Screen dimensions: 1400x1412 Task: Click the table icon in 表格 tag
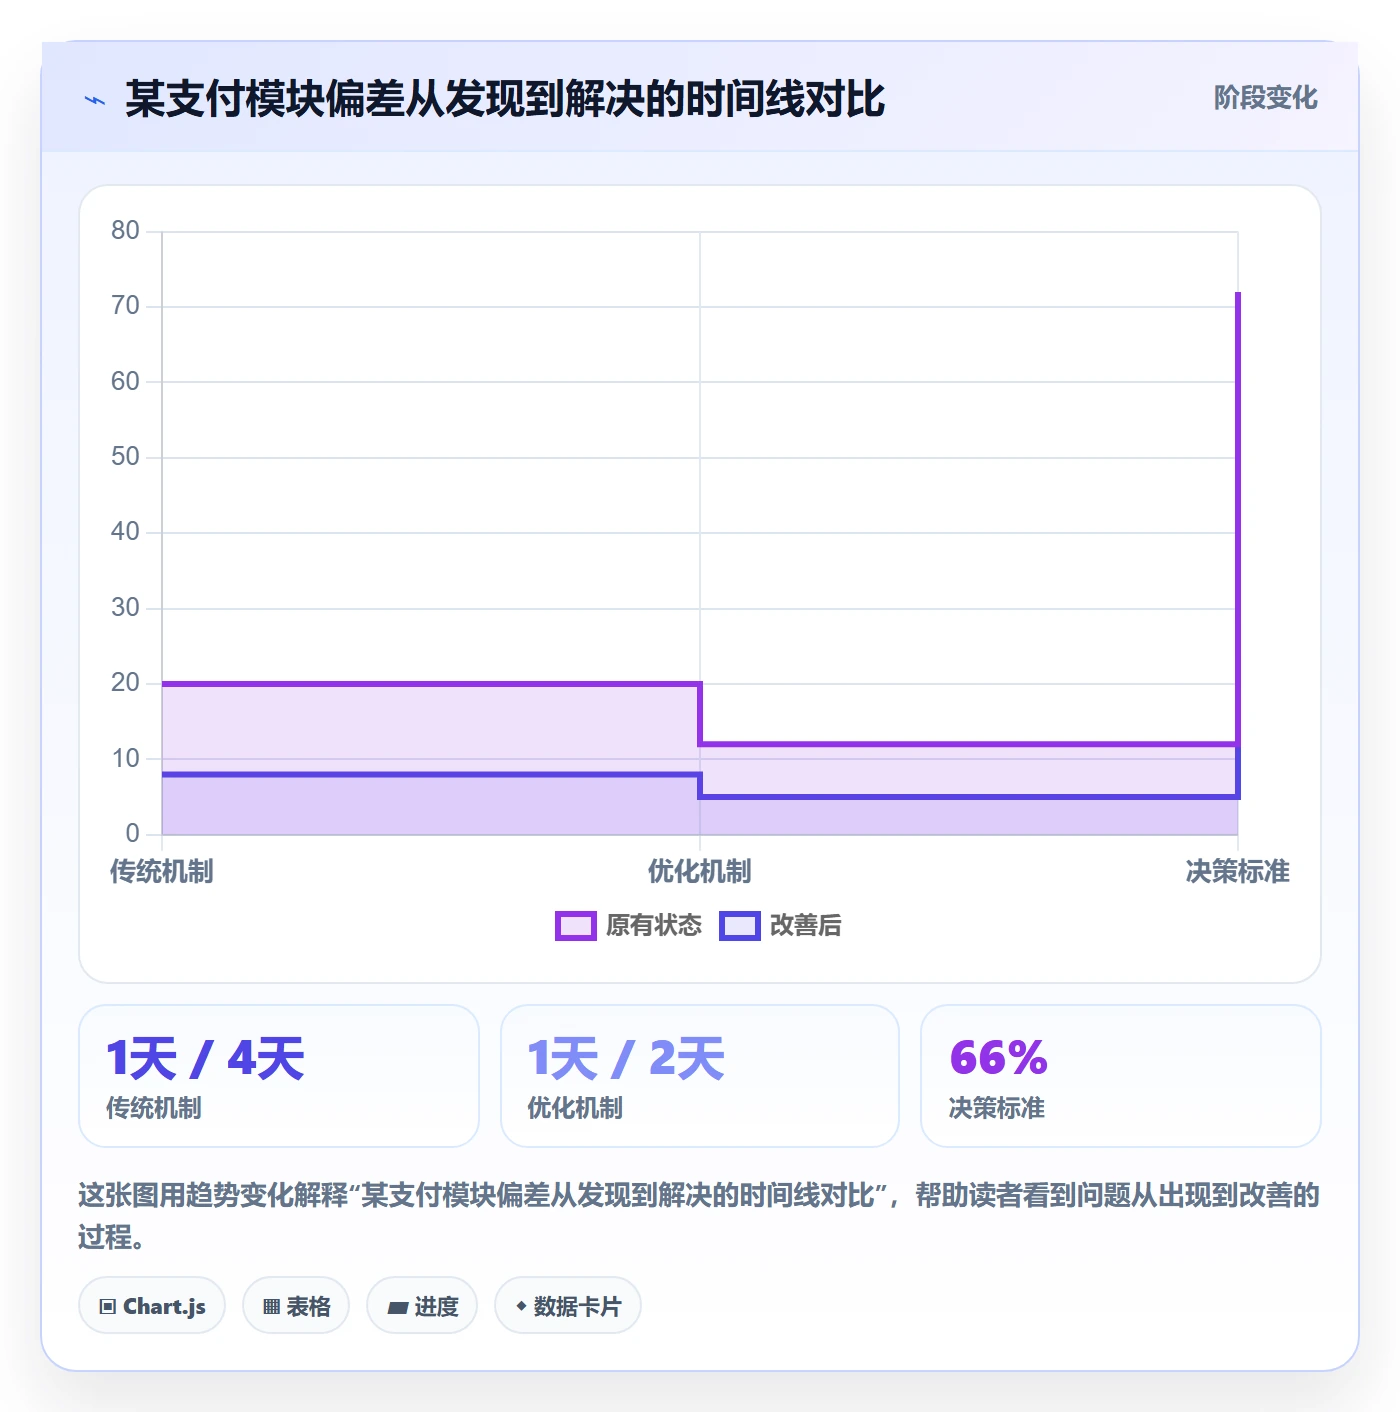(x=271, y=1306)
